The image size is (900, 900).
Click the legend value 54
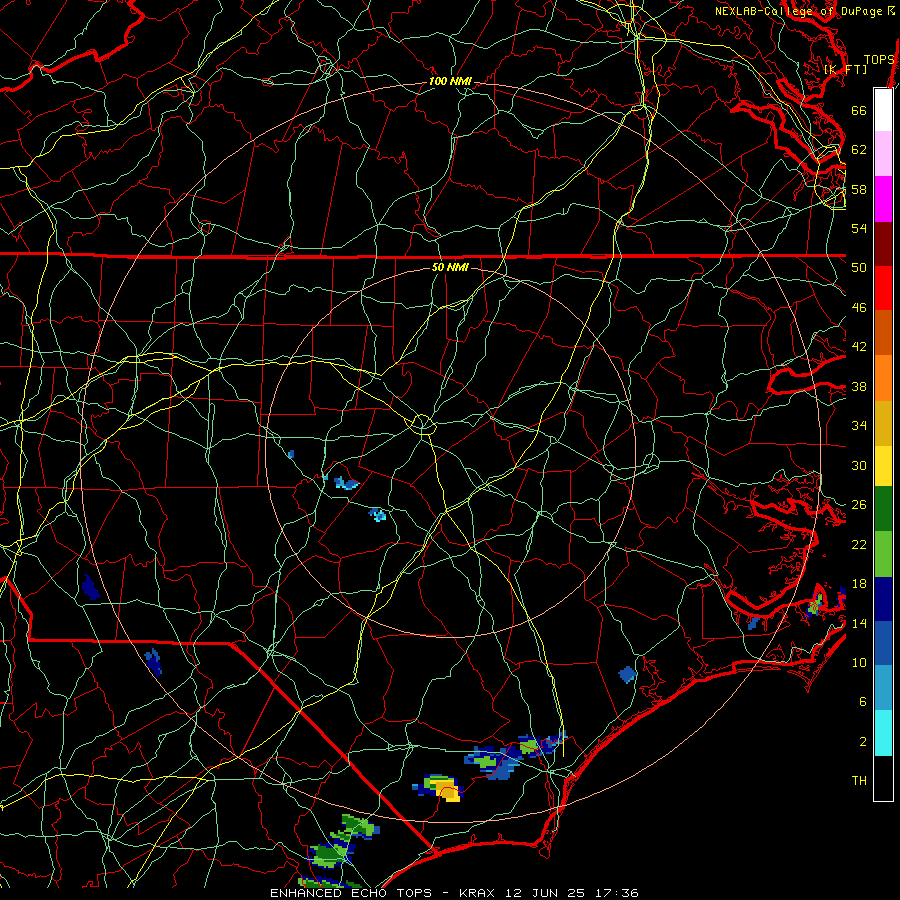point(859,228)
